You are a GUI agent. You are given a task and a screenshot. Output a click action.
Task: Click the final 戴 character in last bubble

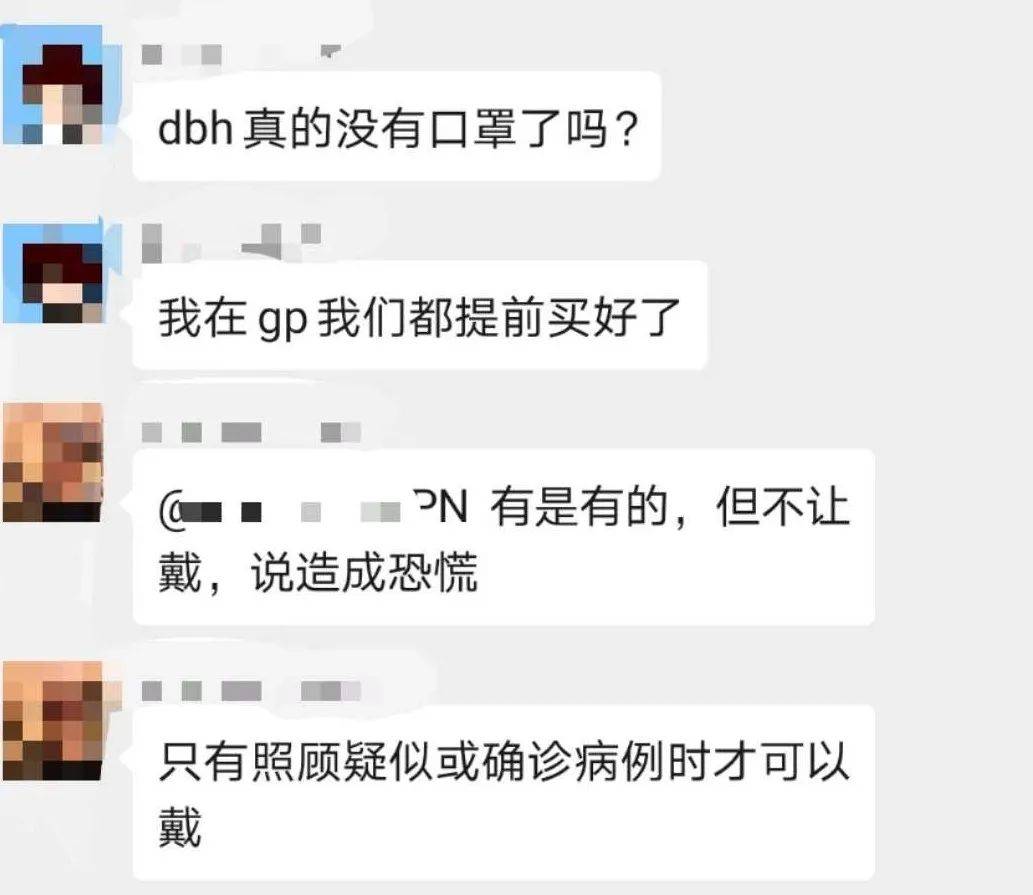tap(180, 827)
